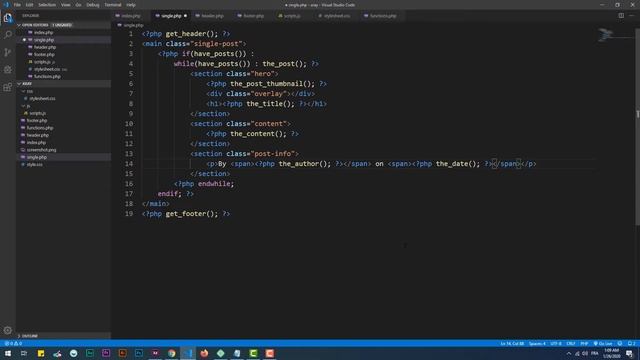The width and height of the screenshot is (640, 360).
Task: Switch to the index.php editor tab
Action: coord(131,16)
